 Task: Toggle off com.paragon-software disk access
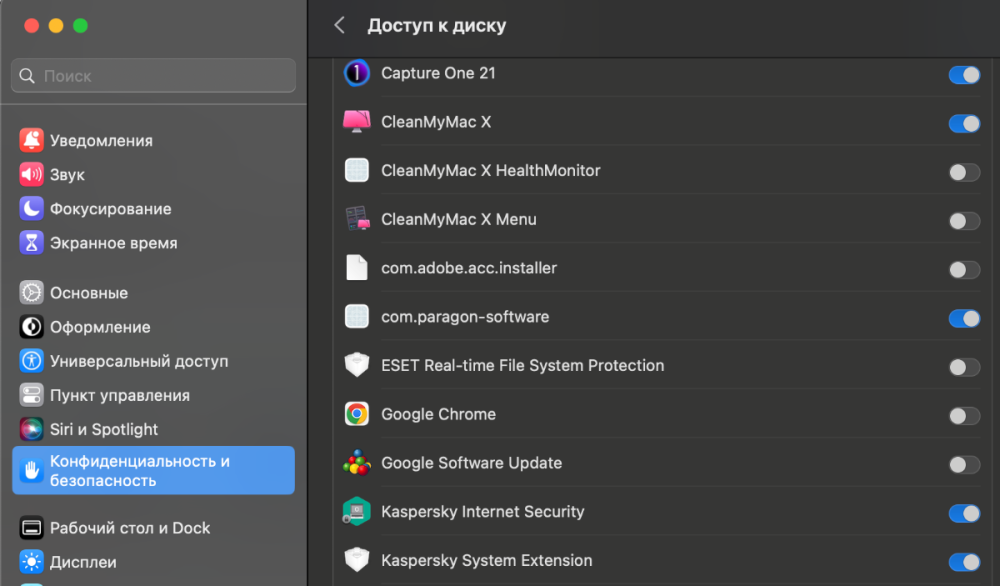964,318
